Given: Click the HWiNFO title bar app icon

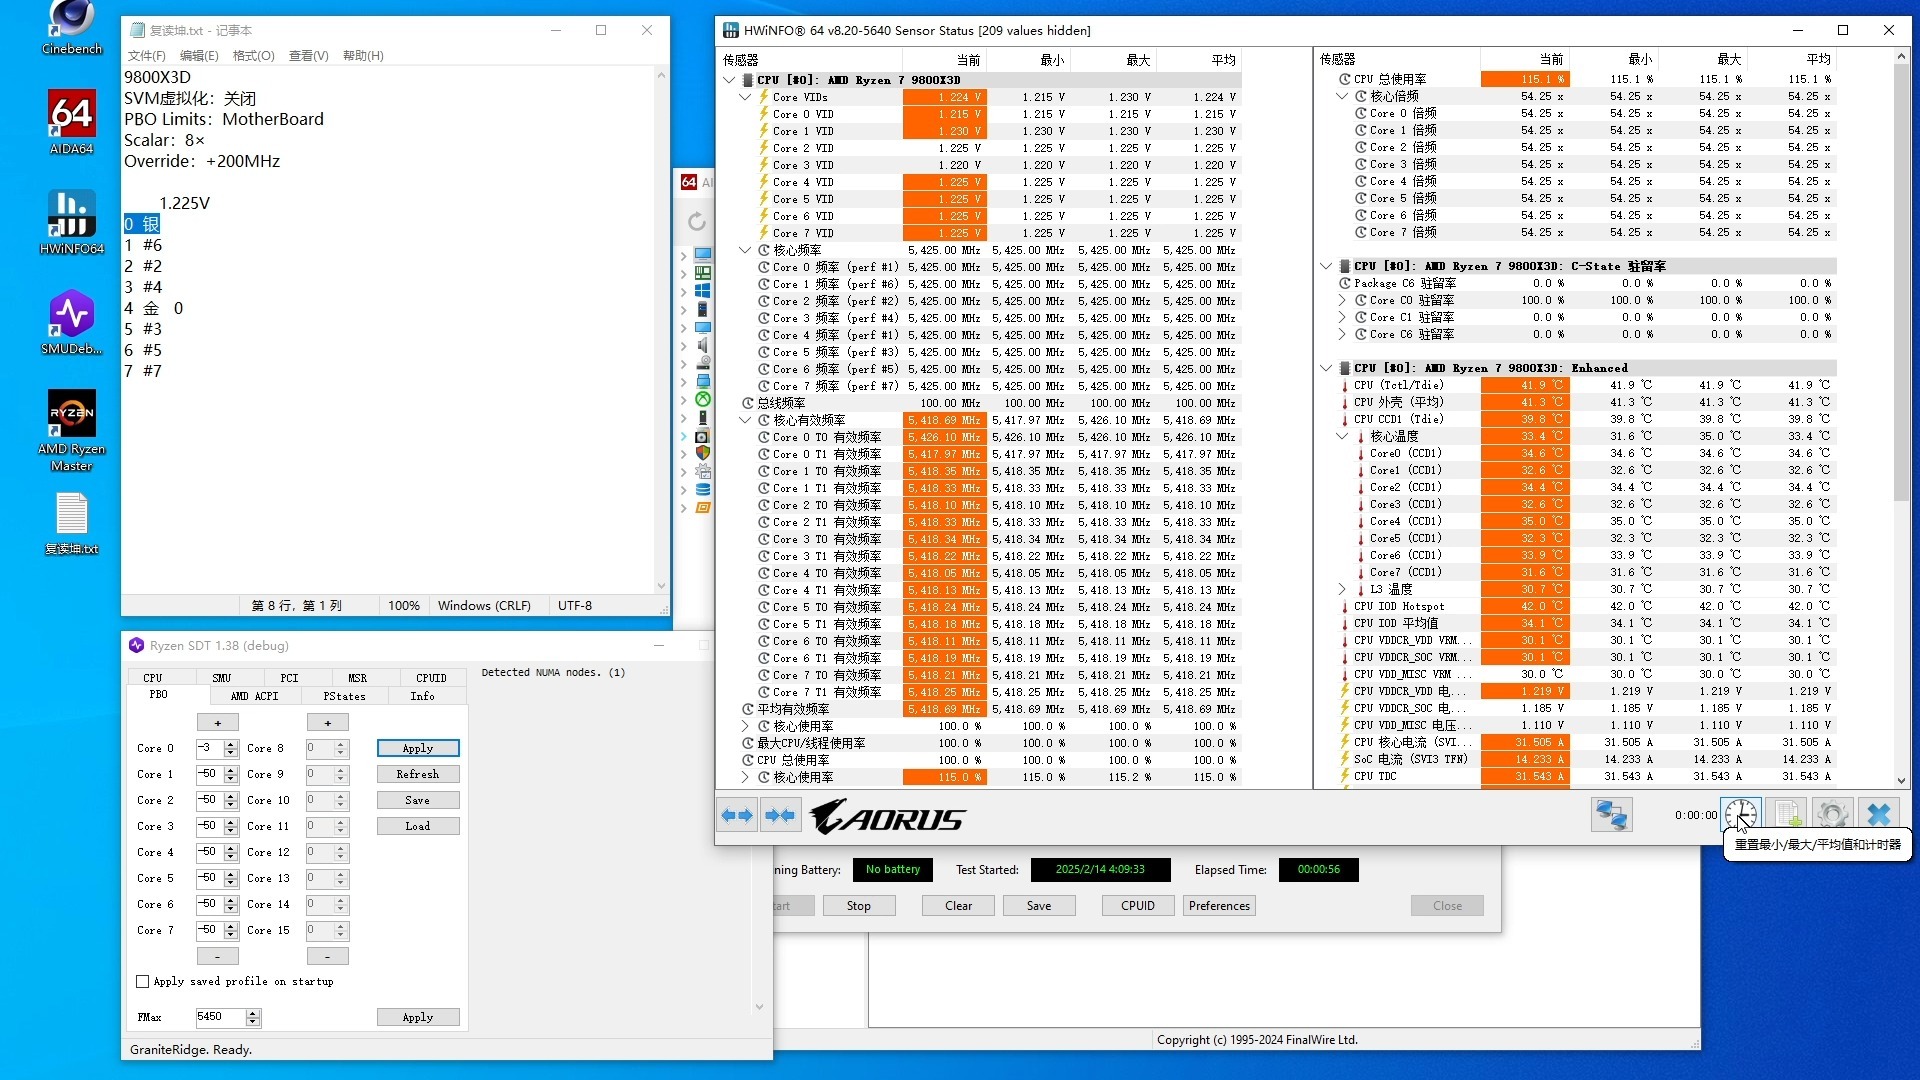Looking at the screenshot, I should coord(730,30).
